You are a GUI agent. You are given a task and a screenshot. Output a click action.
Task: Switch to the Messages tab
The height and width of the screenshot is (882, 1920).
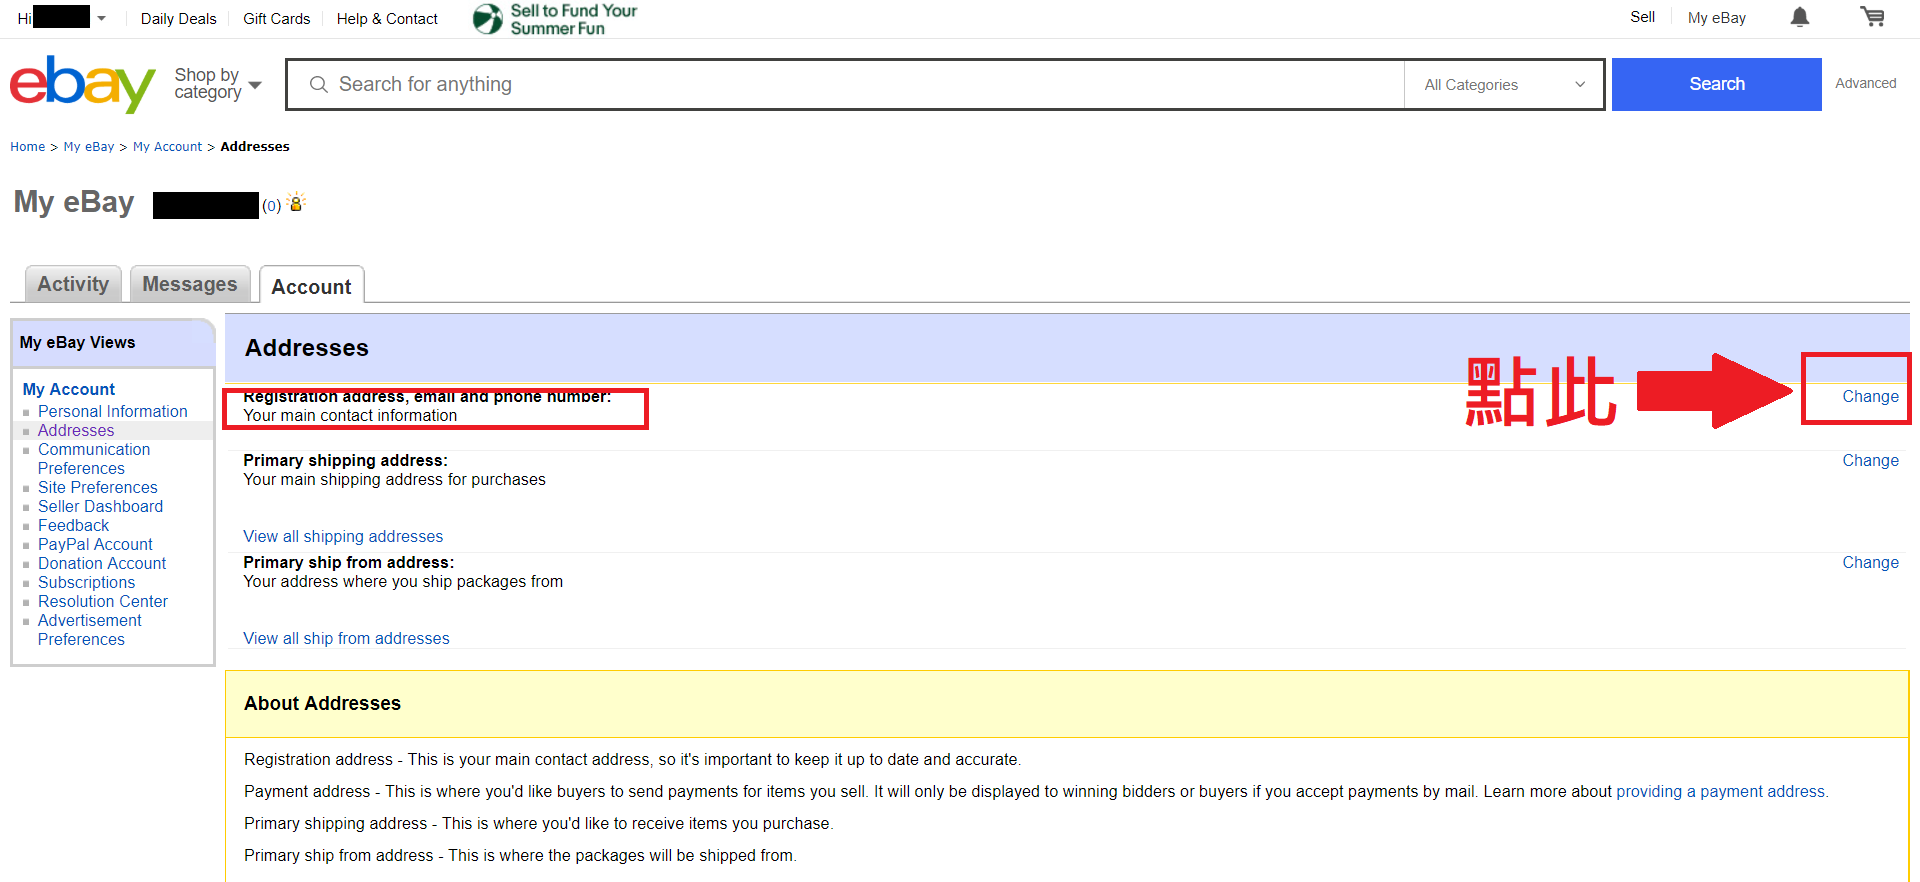click(x=190, y=284)
